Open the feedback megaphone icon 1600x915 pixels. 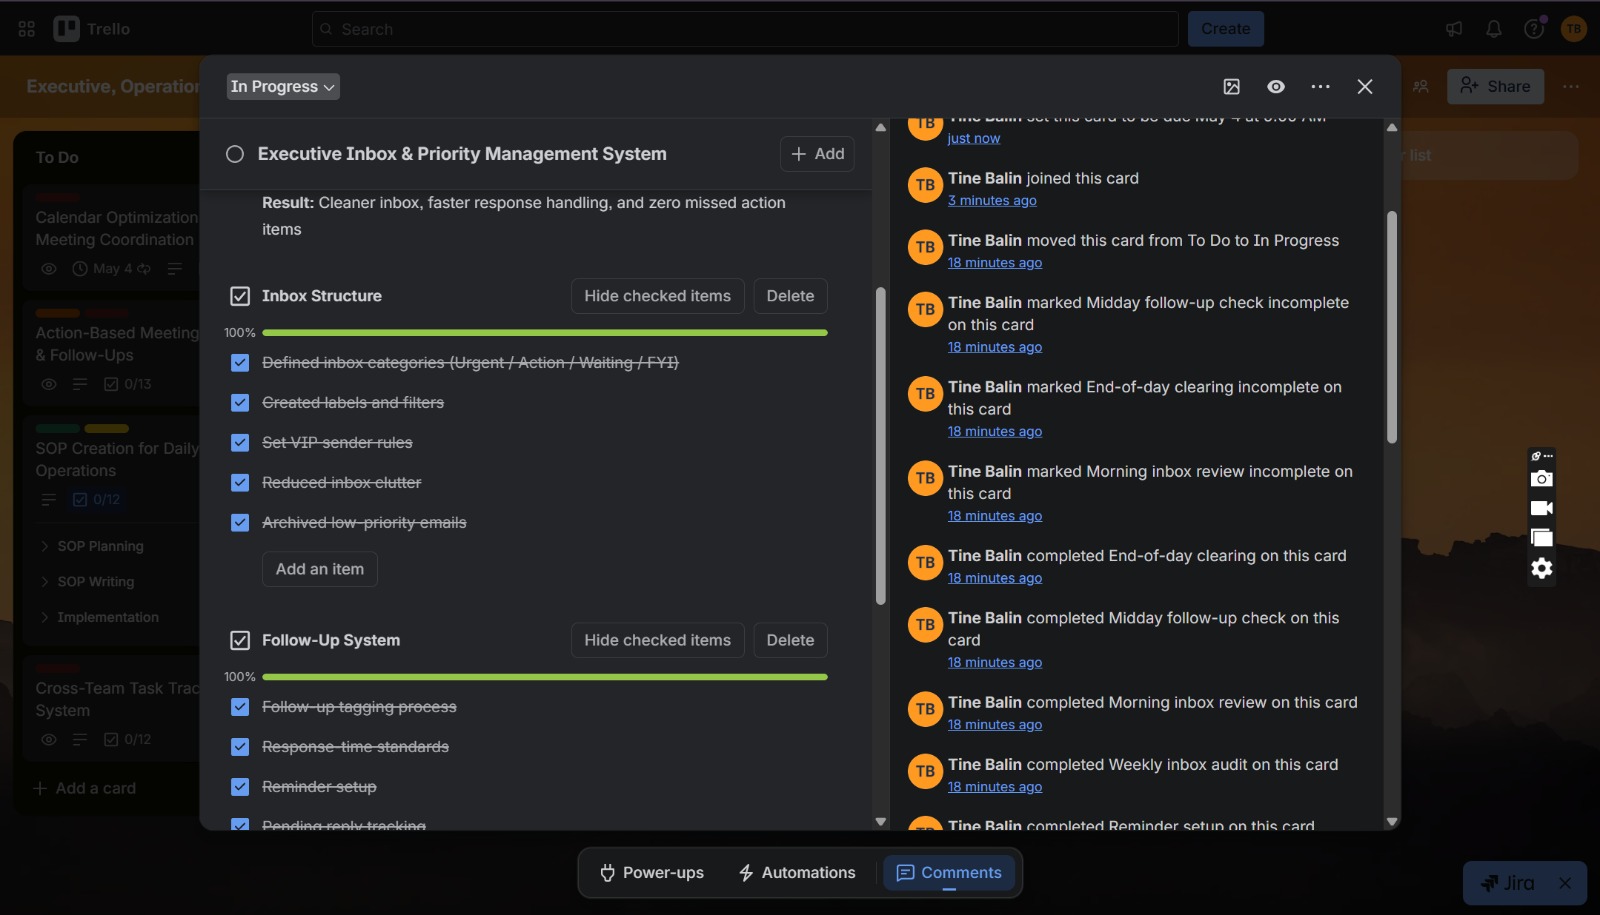pos(1454,29)
